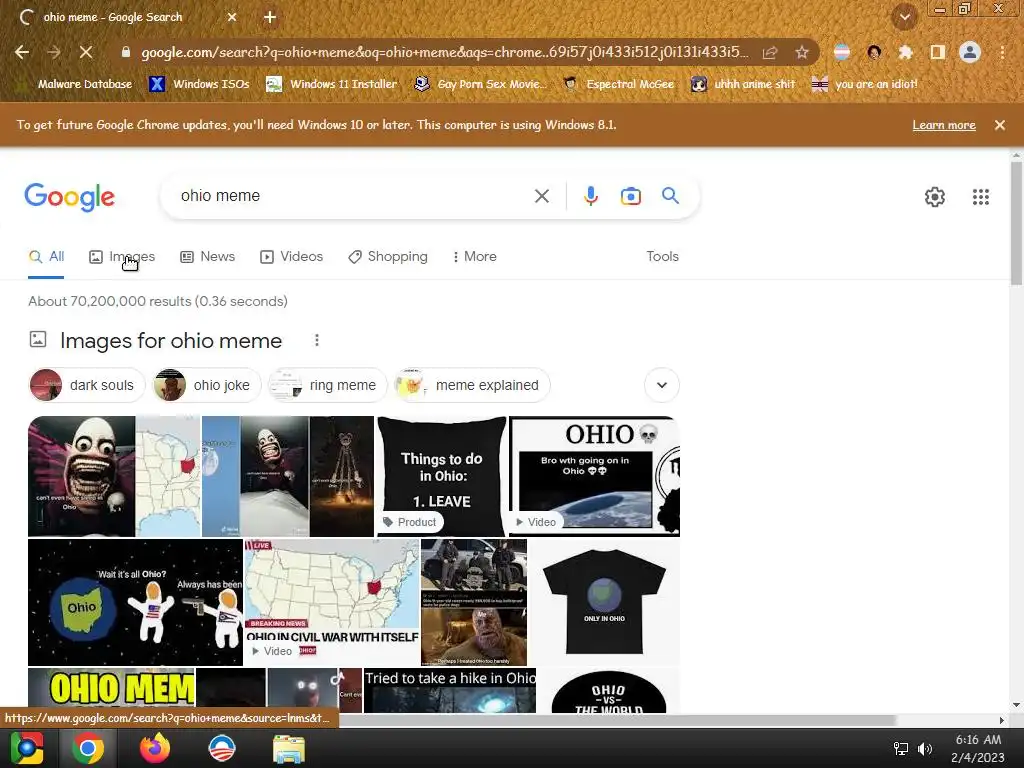The image size is (1024, 768).
Task: Open the taskbar clock and date
Action: coord(978,748)
